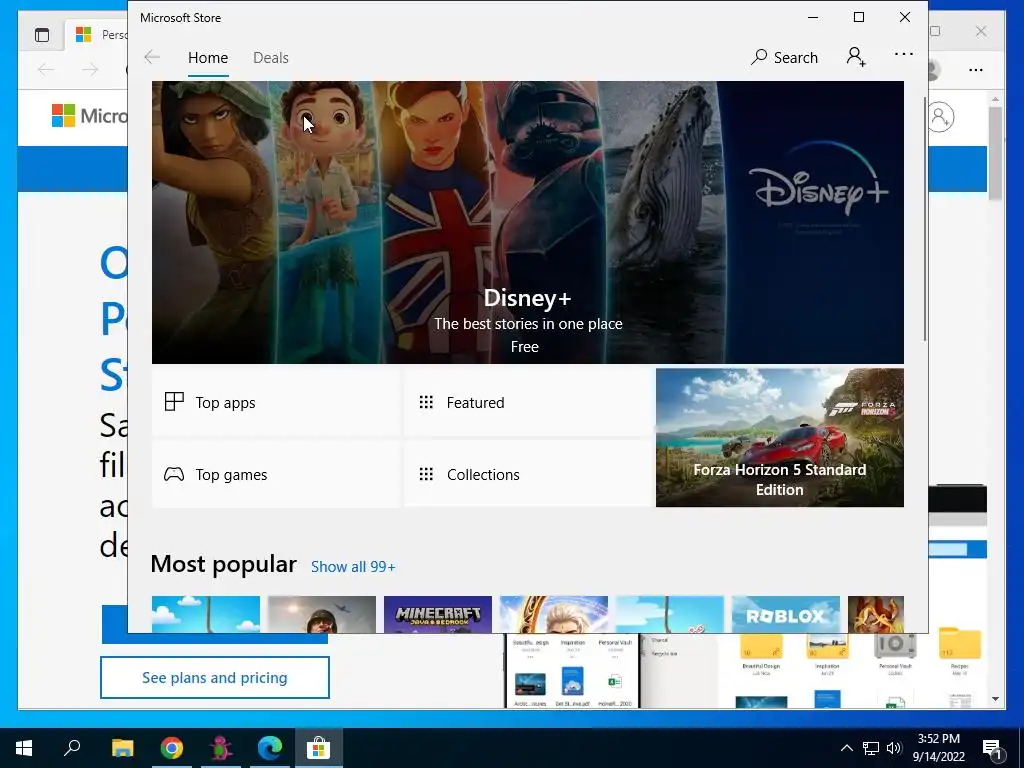Open File Explorer from the taskbar
Screen dimensions: 1024x768
[x=122, y=748]
